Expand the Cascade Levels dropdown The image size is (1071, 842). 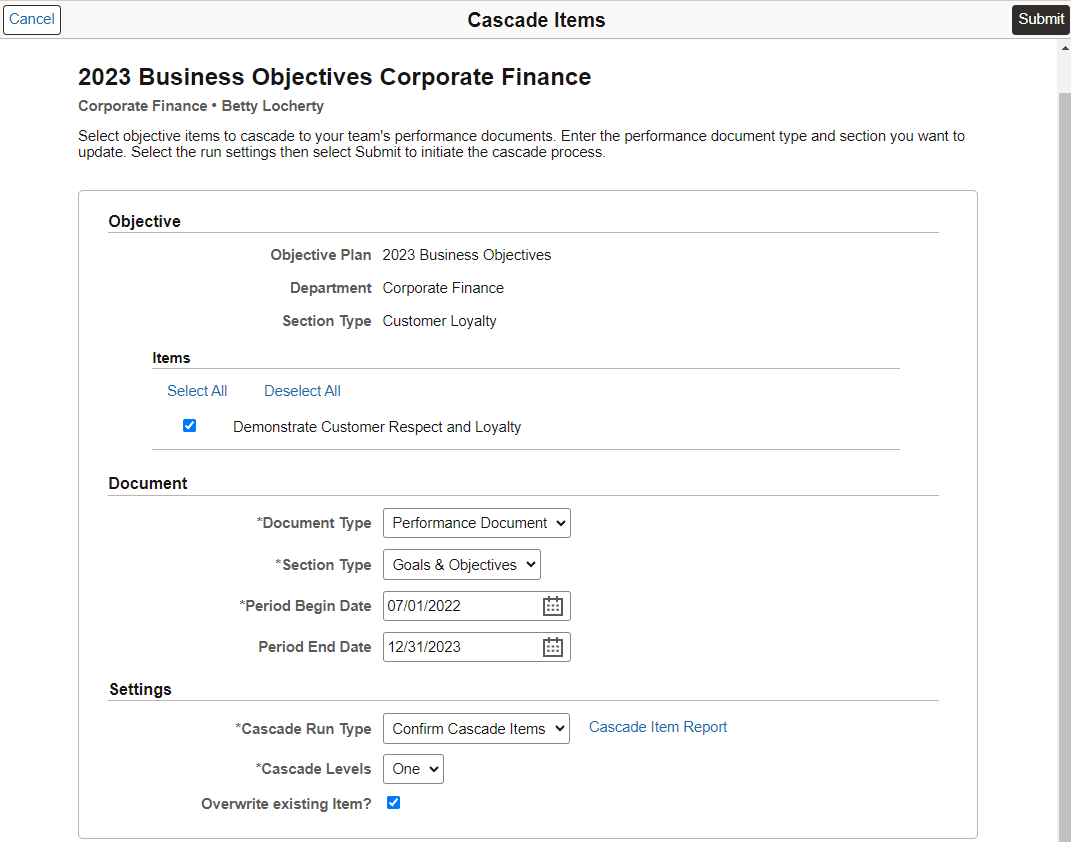click(413, 768)
